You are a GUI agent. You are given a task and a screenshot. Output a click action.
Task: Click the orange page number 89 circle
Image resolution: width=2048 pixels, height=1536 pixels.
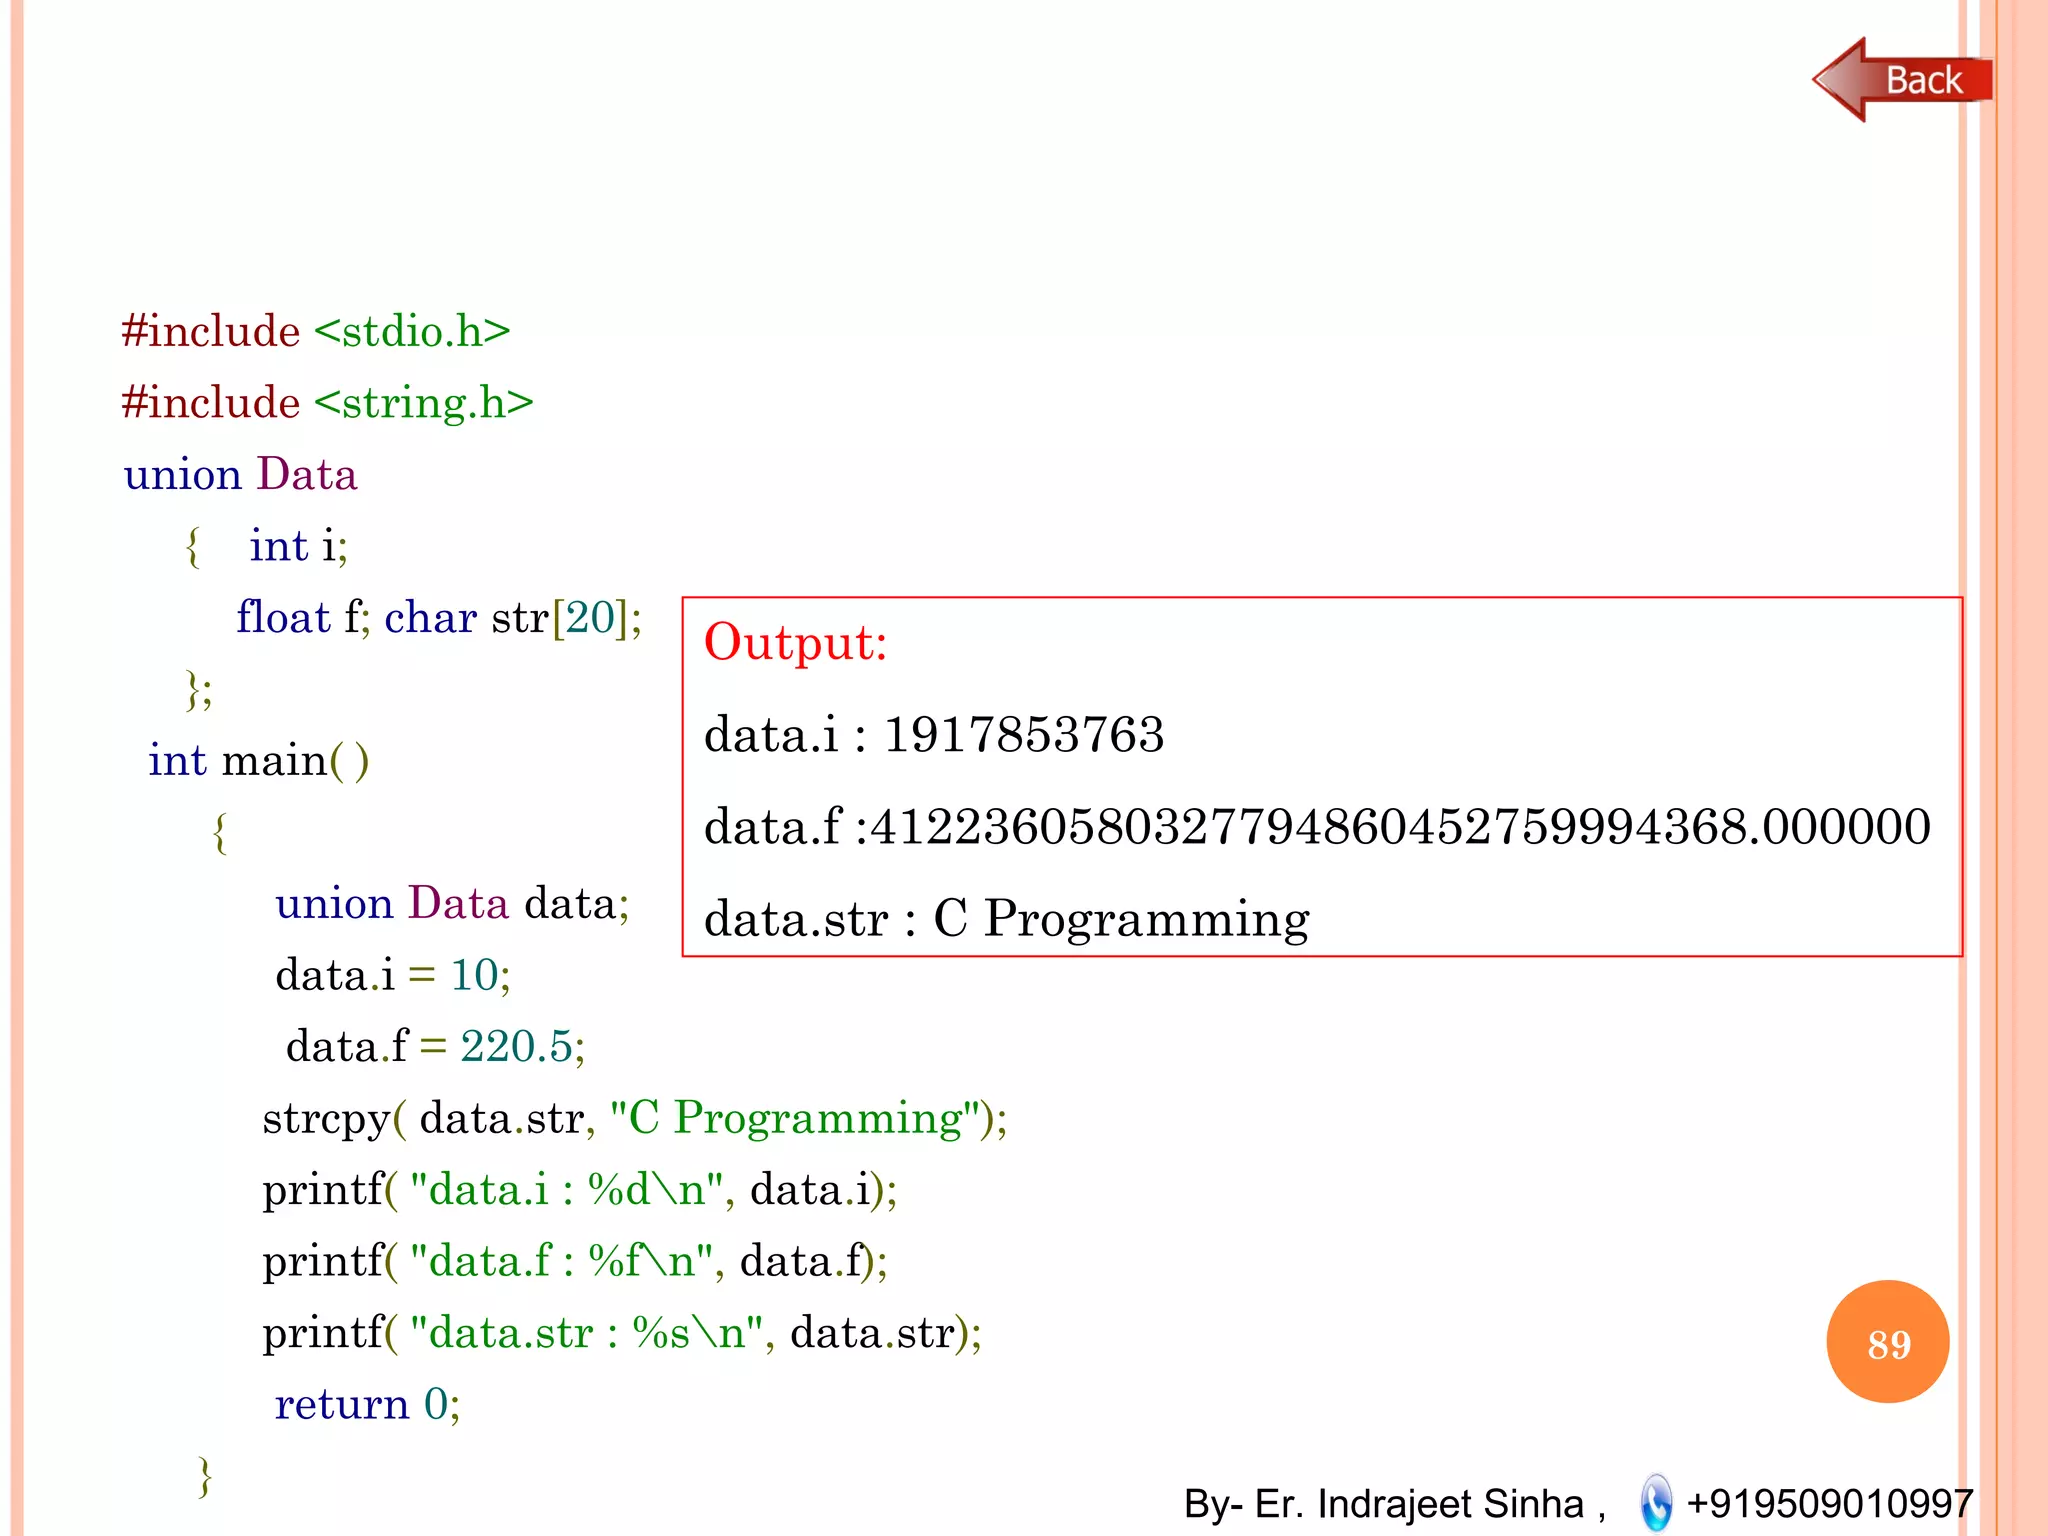click(1887, 1342)
